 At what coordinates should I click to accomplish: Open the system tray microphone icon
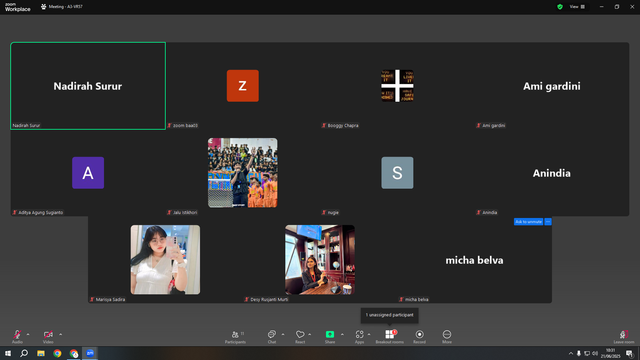pos(578,353)
